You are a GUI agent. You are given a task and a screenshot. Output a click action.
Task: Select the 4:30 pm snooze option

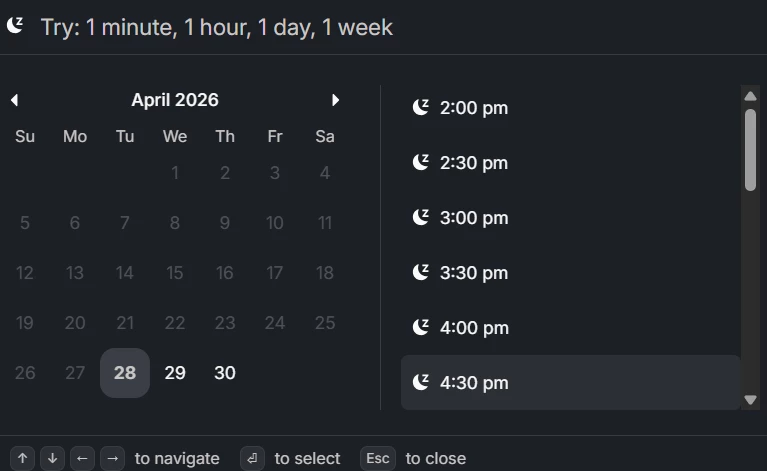coord(570,382)
